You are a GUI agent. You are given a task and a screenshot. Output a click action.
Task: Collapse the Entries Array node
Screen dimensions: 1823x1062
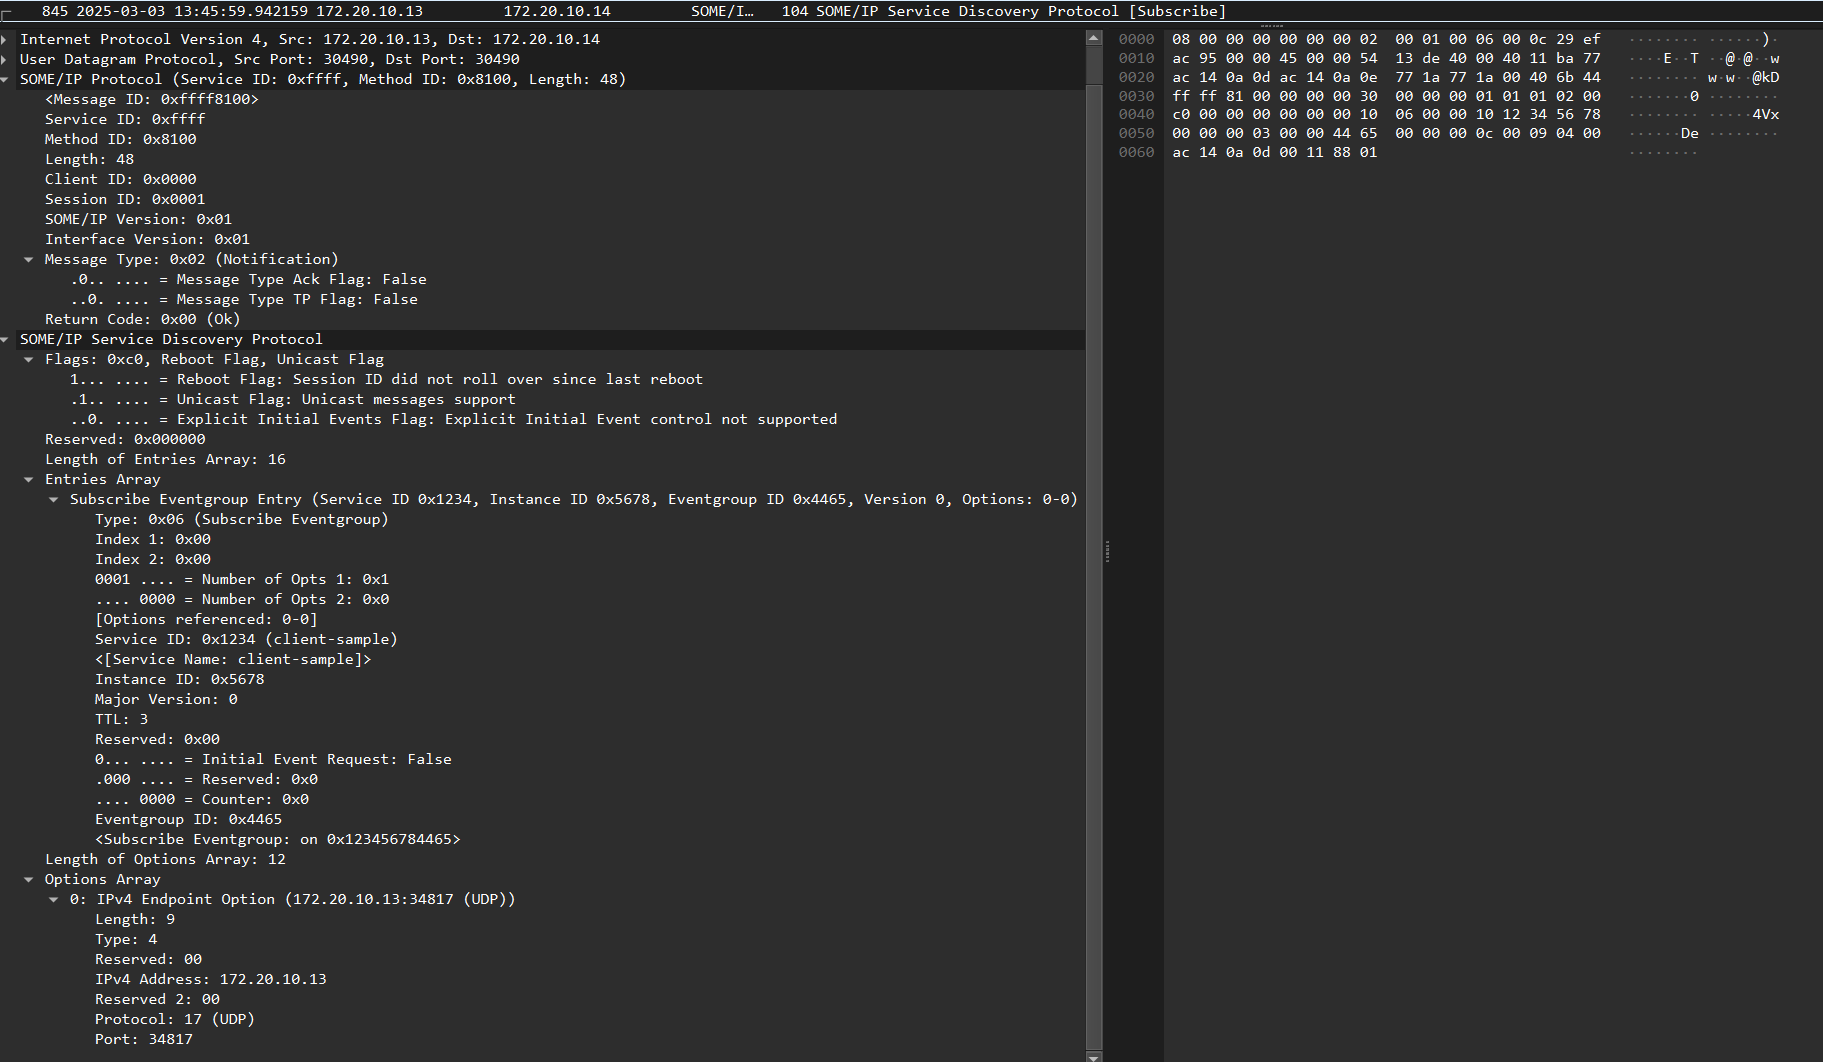pyautogui.click(x=29, y=479)
